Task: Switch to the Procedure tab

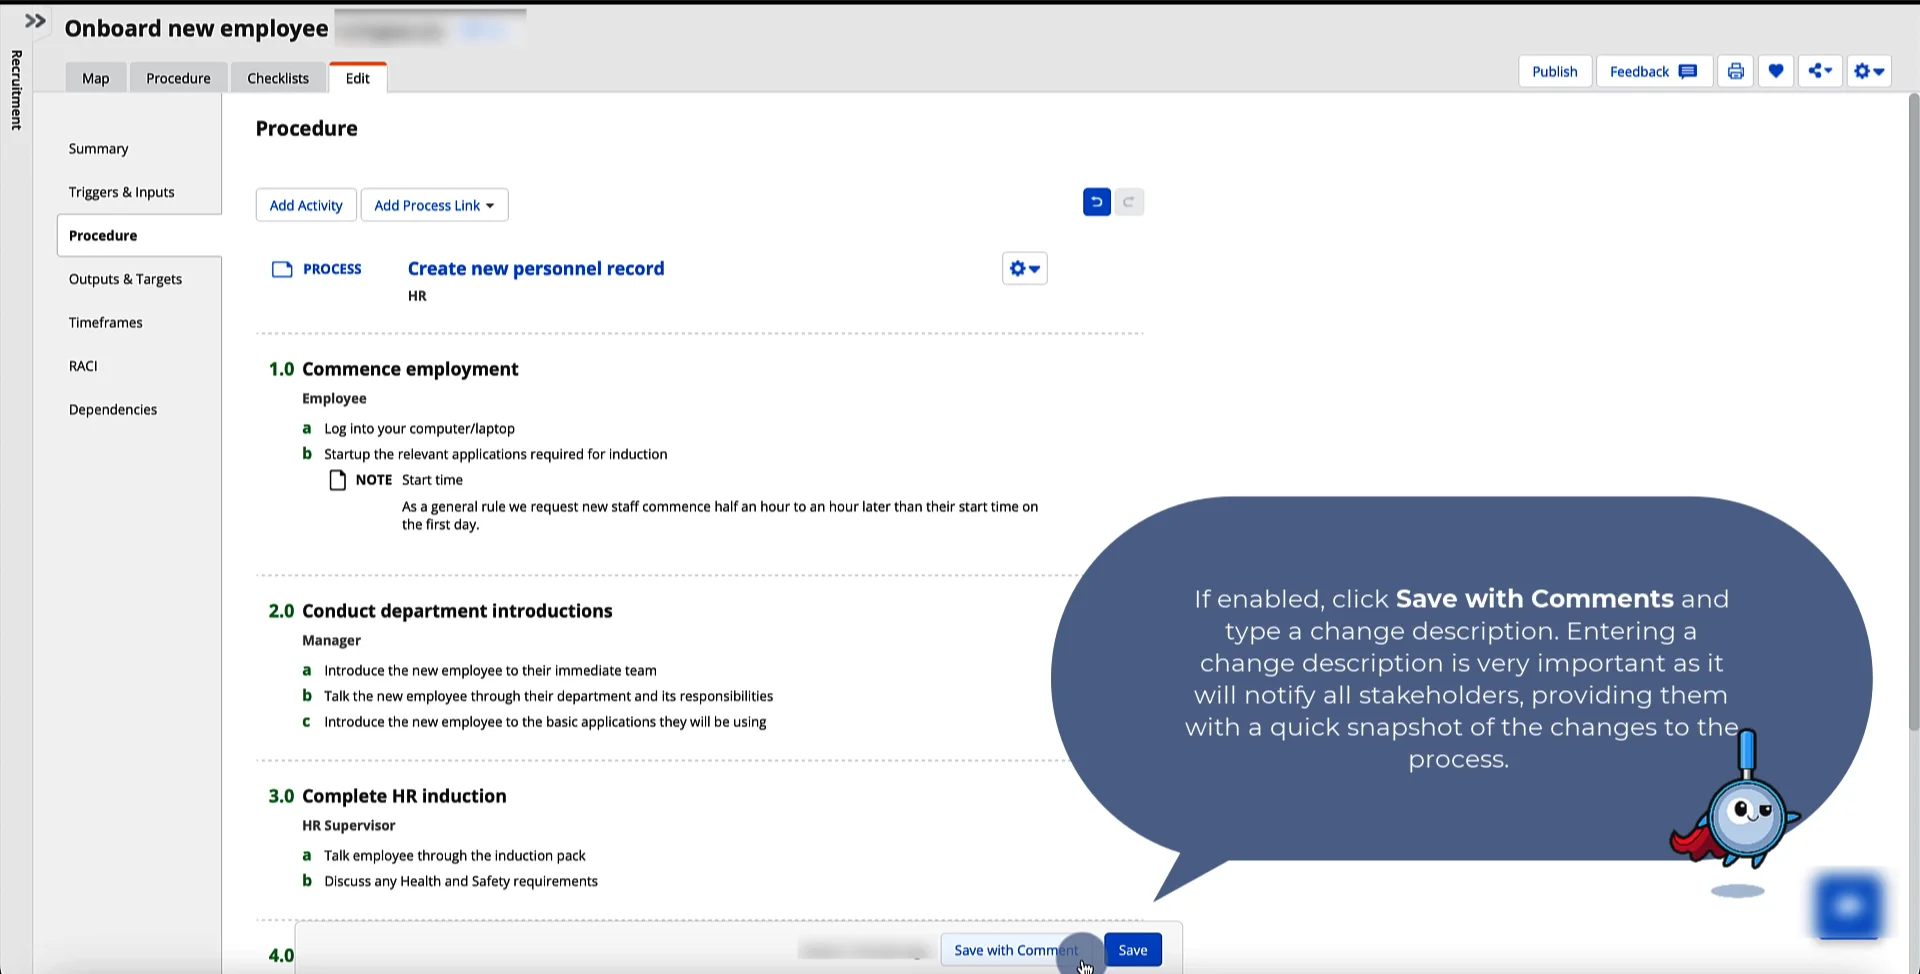Action: pos(178,78)
